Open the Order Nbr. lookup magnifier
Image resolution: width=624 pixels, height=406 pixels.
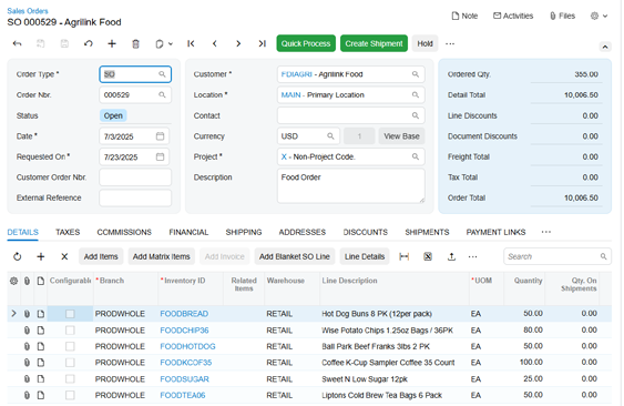(x=162, y=95)
